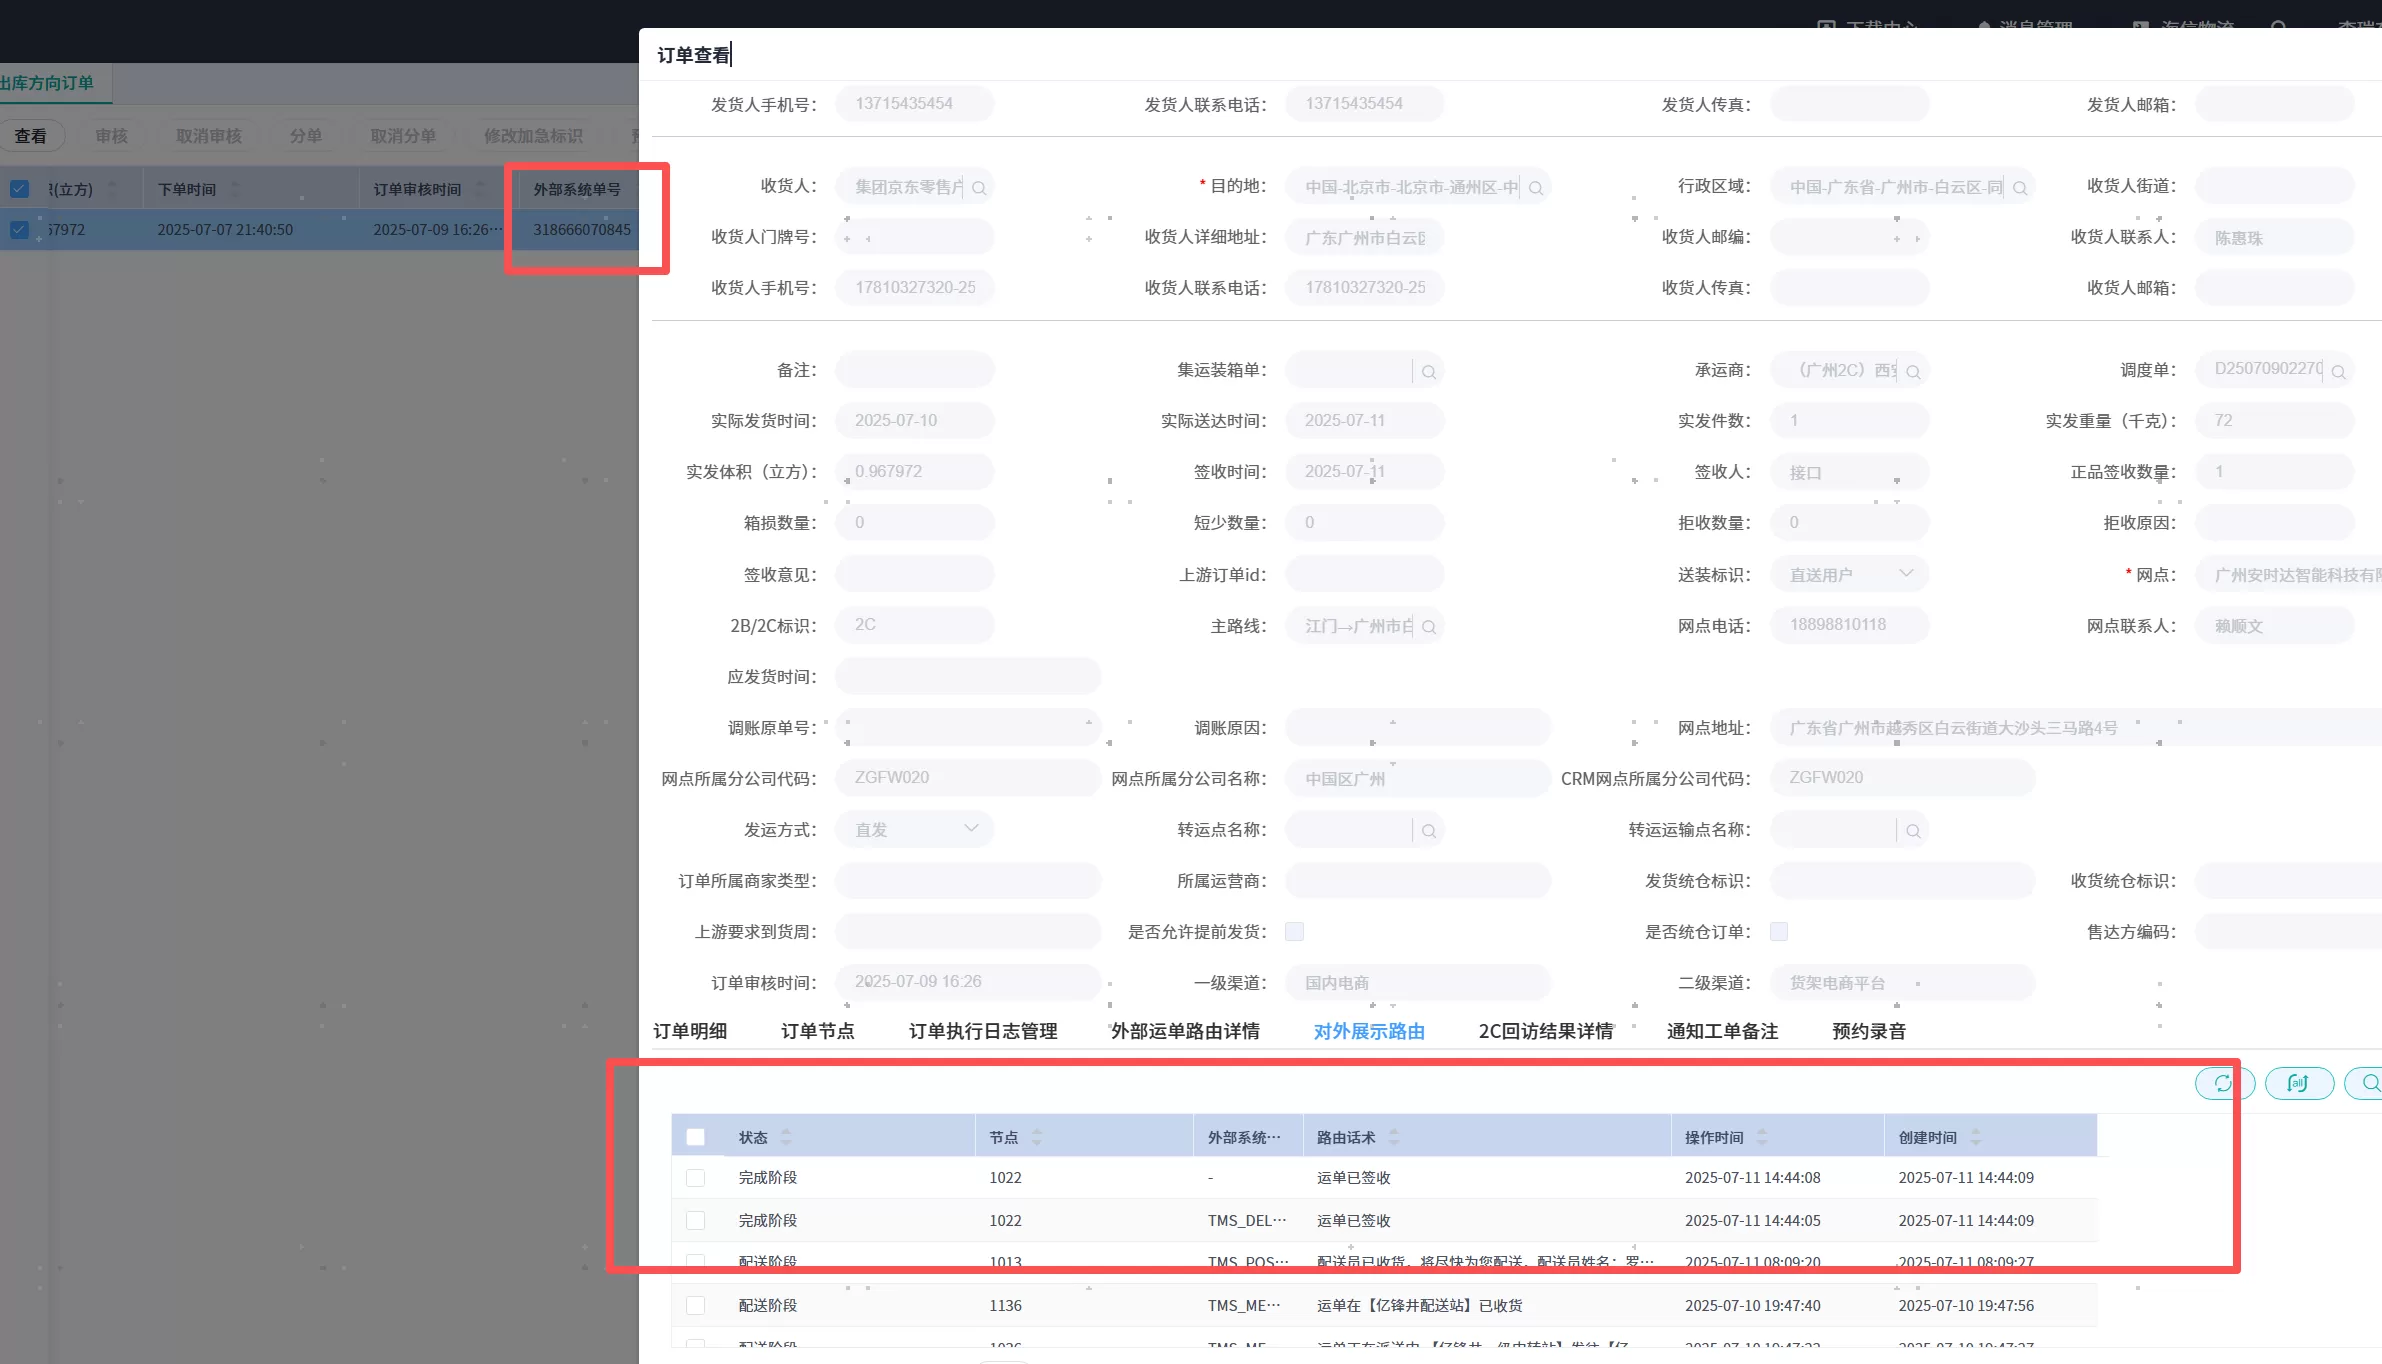Click the refresh icon above the route table
Screen dimensions: 2382x1364
(2223, 1083)
